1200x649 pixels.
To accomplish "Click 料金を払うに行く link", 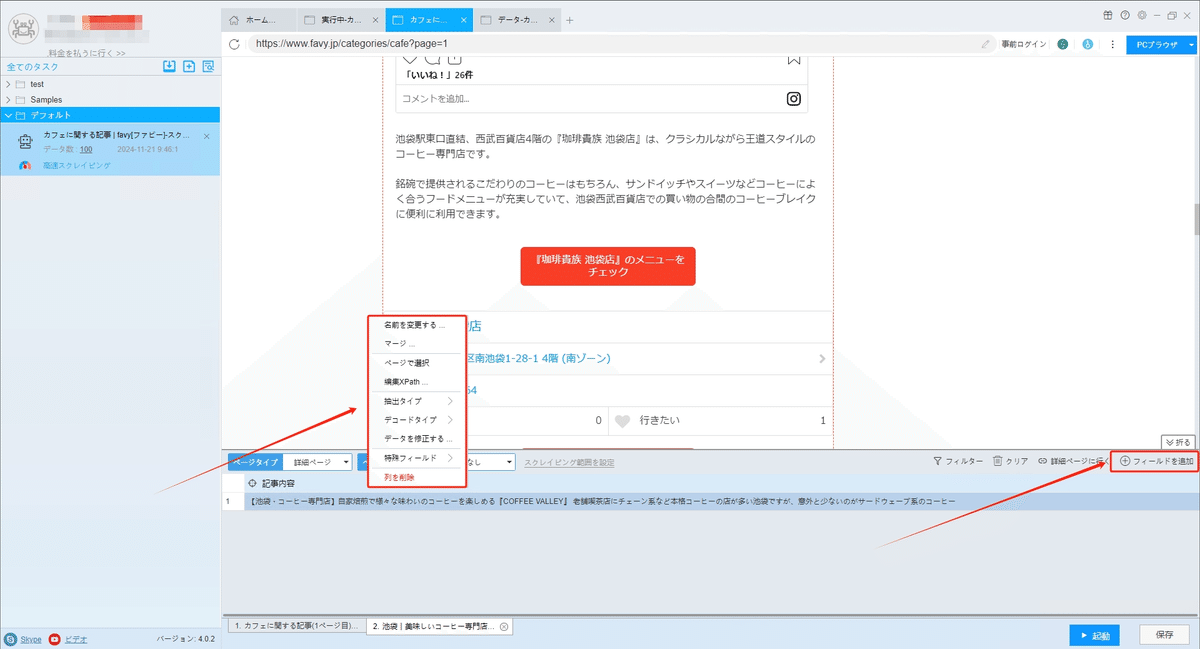I will [87, 53].
